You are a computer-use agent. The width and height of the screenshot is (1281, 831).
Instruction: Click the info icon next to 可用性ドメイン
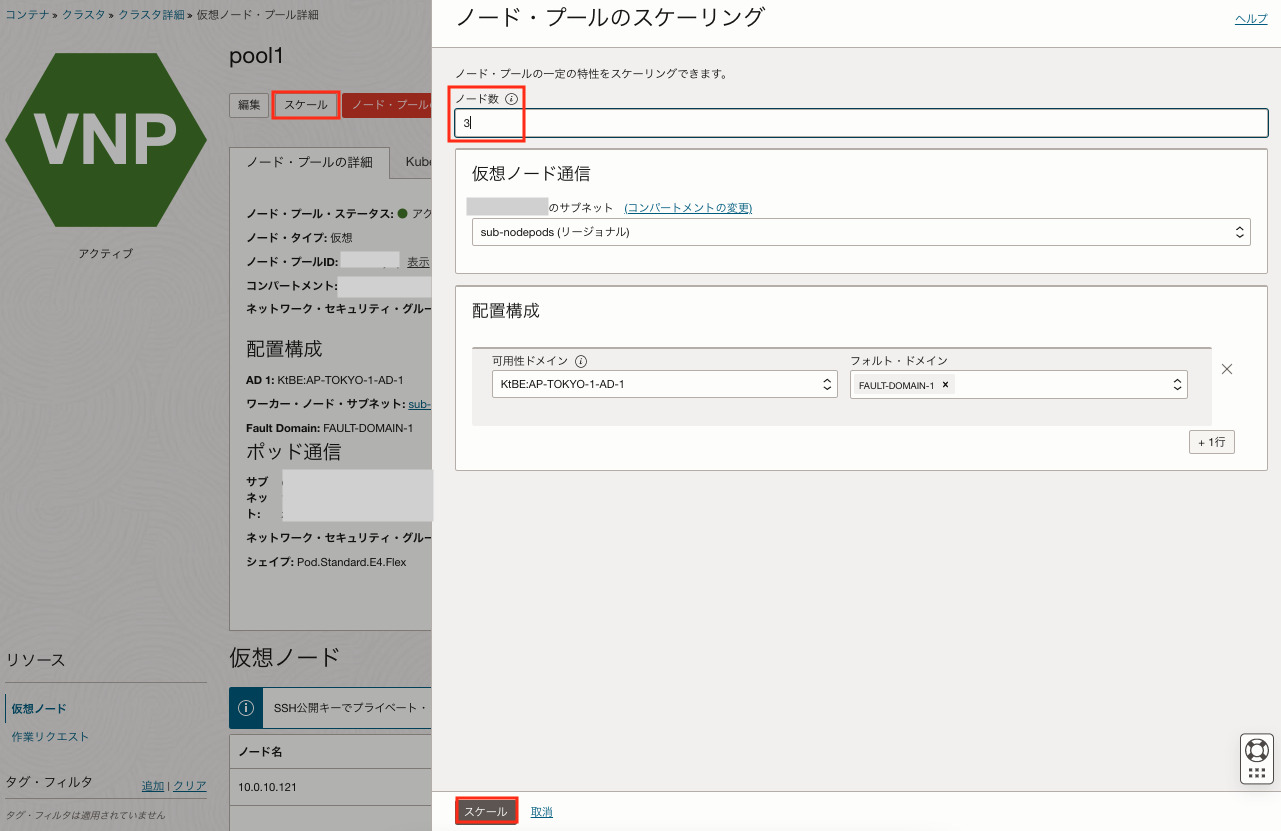click(x=579, y=361)
